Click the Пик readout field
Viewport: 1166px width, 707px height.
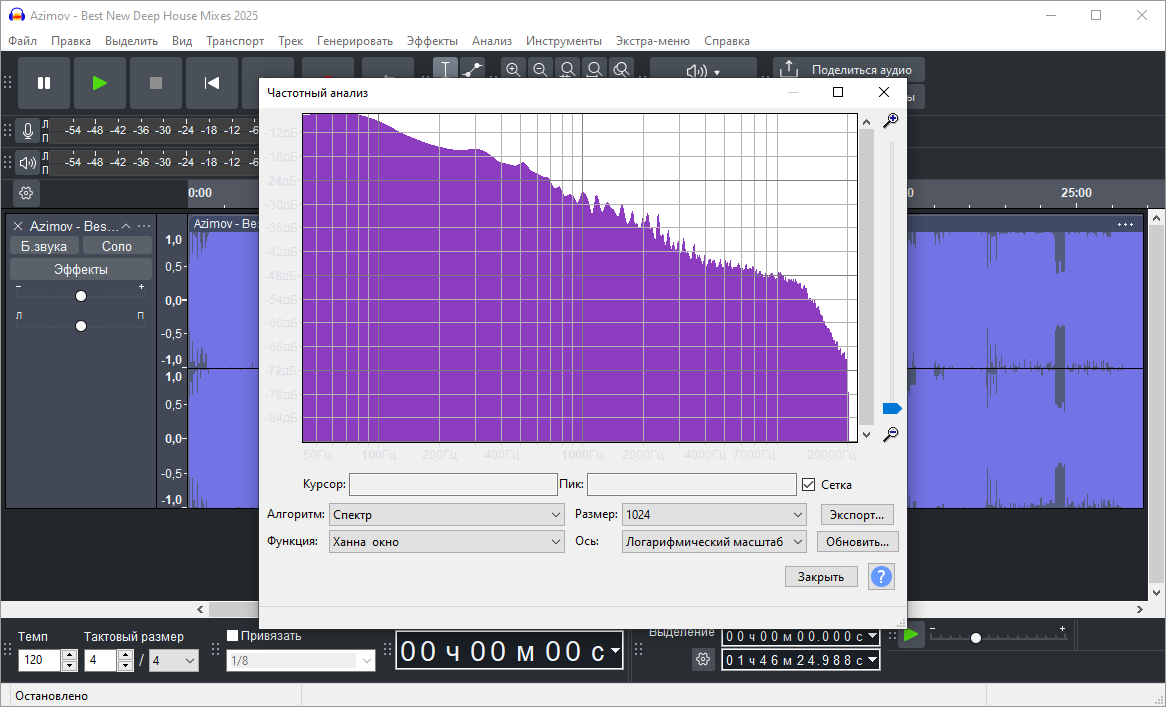pos(692,485)
